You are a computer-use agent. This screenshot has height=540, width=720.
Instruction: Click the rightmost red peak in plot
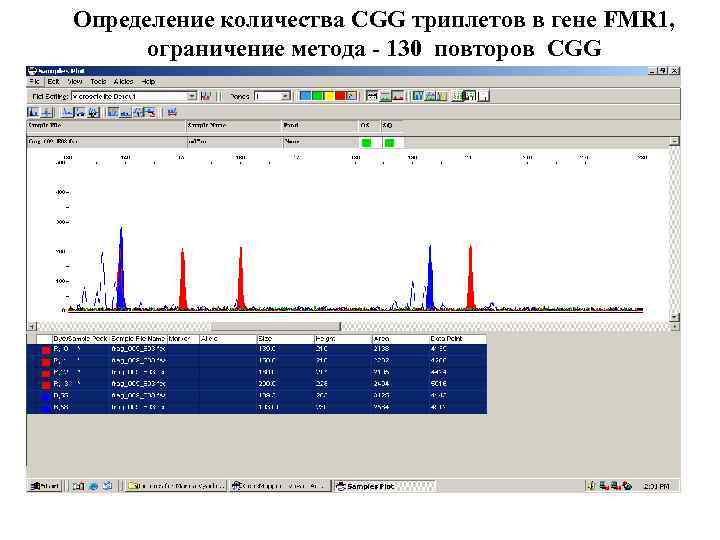coord(470,278)
